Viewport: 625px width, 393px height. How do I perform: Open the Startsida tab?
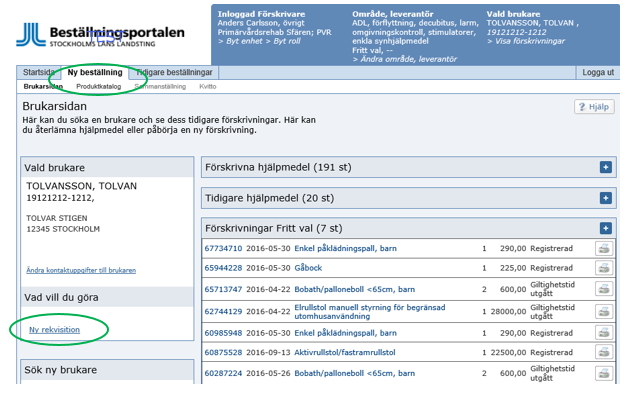pyautogui.click(x=38, y=73)
